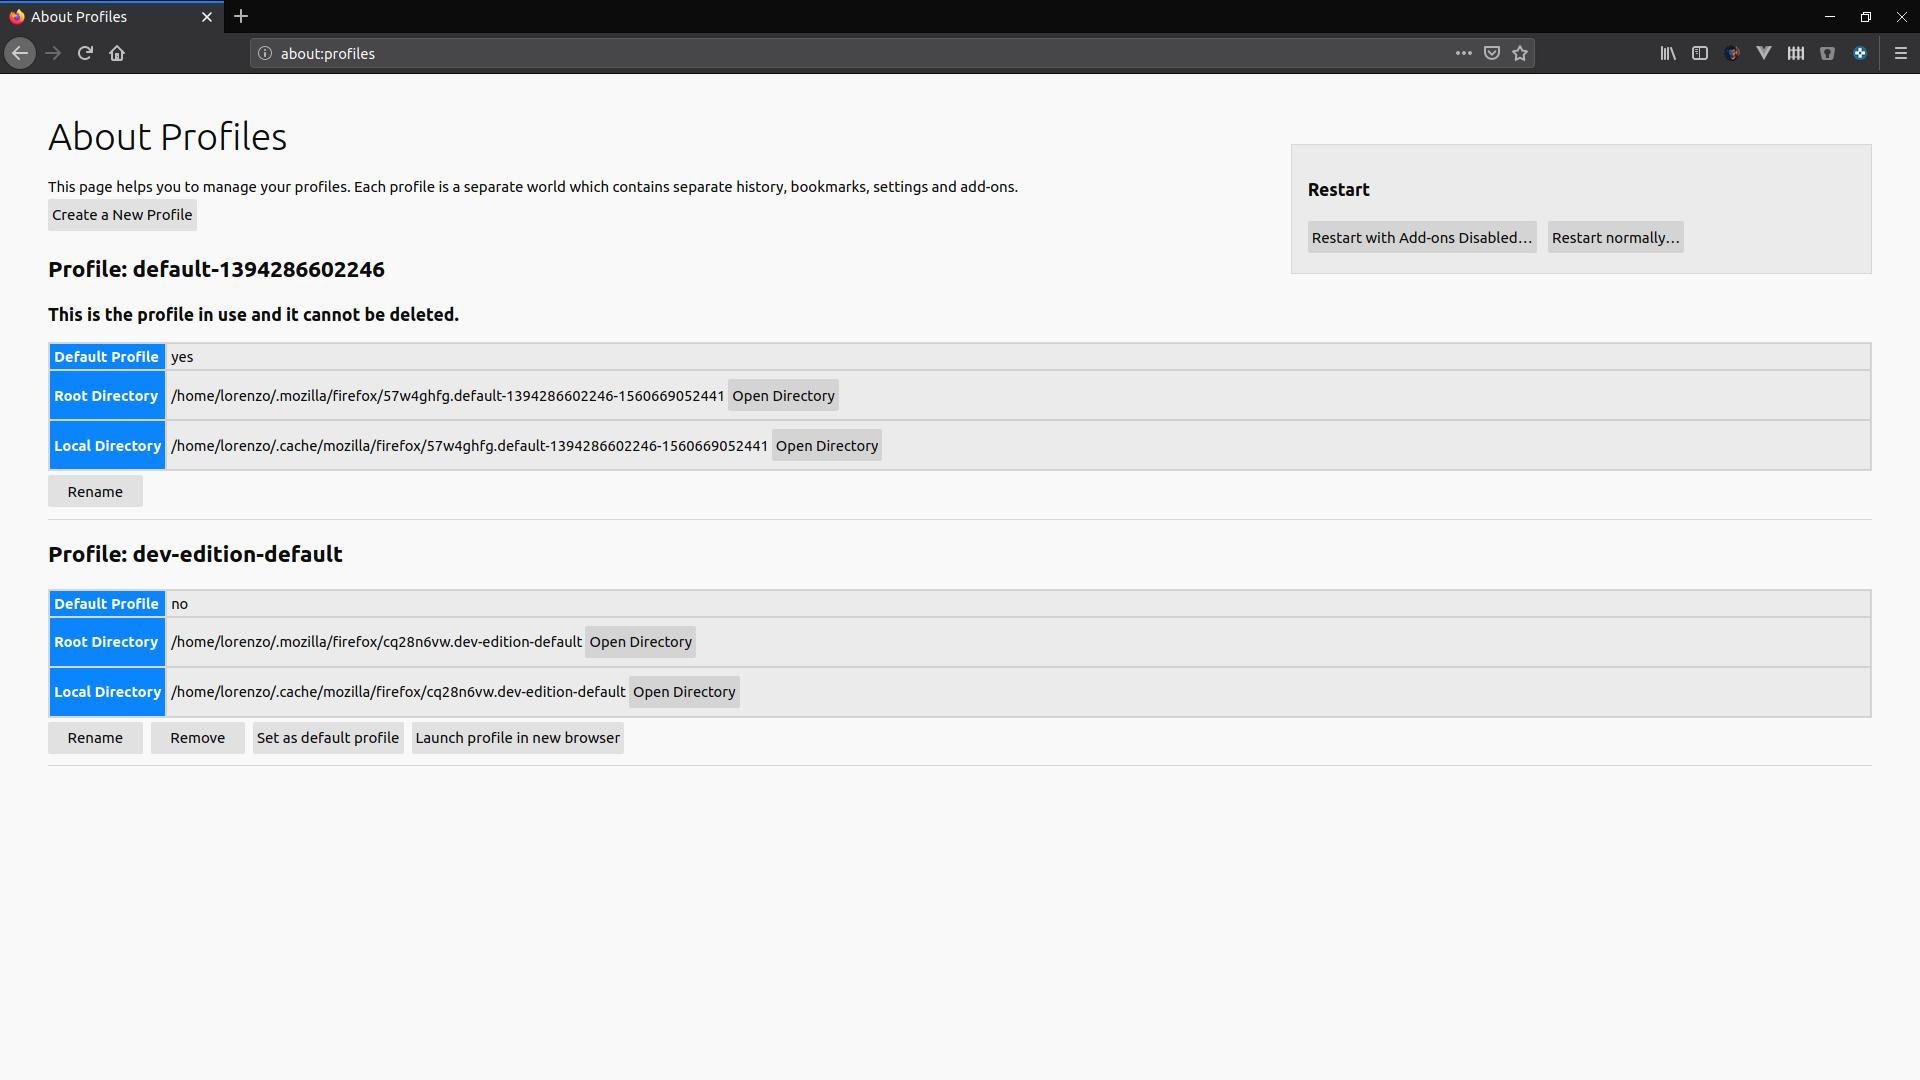Bookmark this page with the star
The width and height of the screenshot is (1920, 1080).
[x=1520, y=53]
